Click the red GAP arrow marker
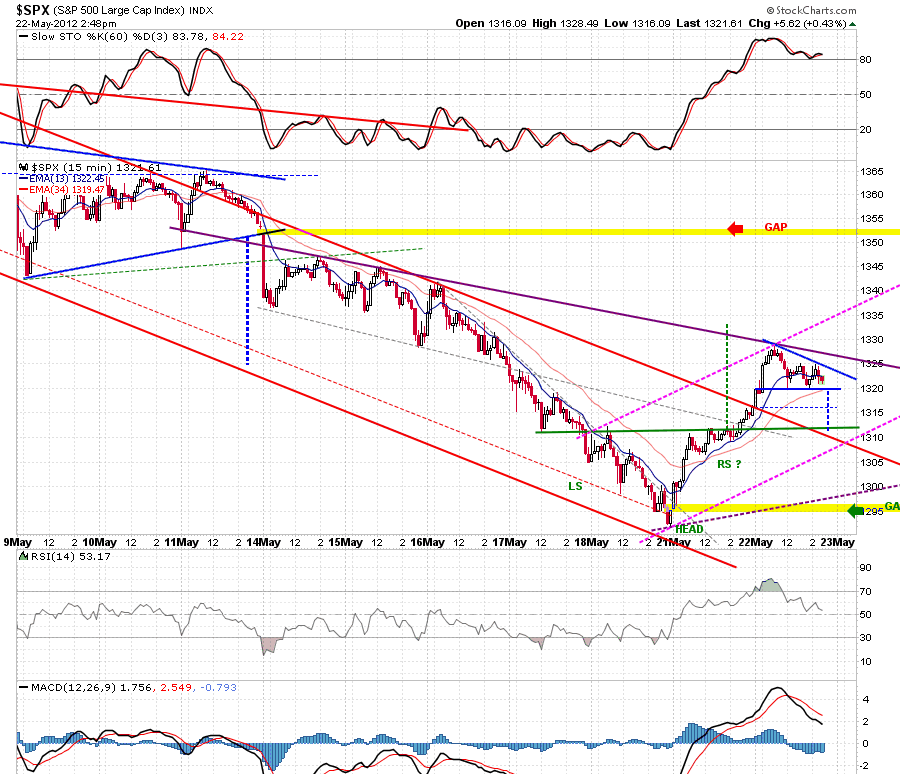This screenshot has width=908, height=774. pyautogui.click(x=735, y=229)
